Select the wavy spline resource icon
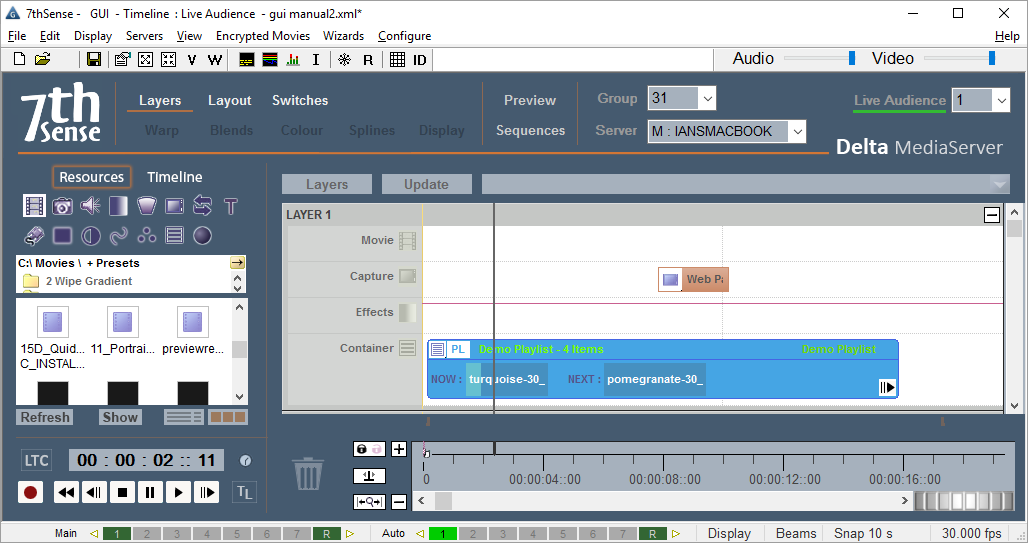This screenshot has width=1028, height=543. [x=119, y=235]
